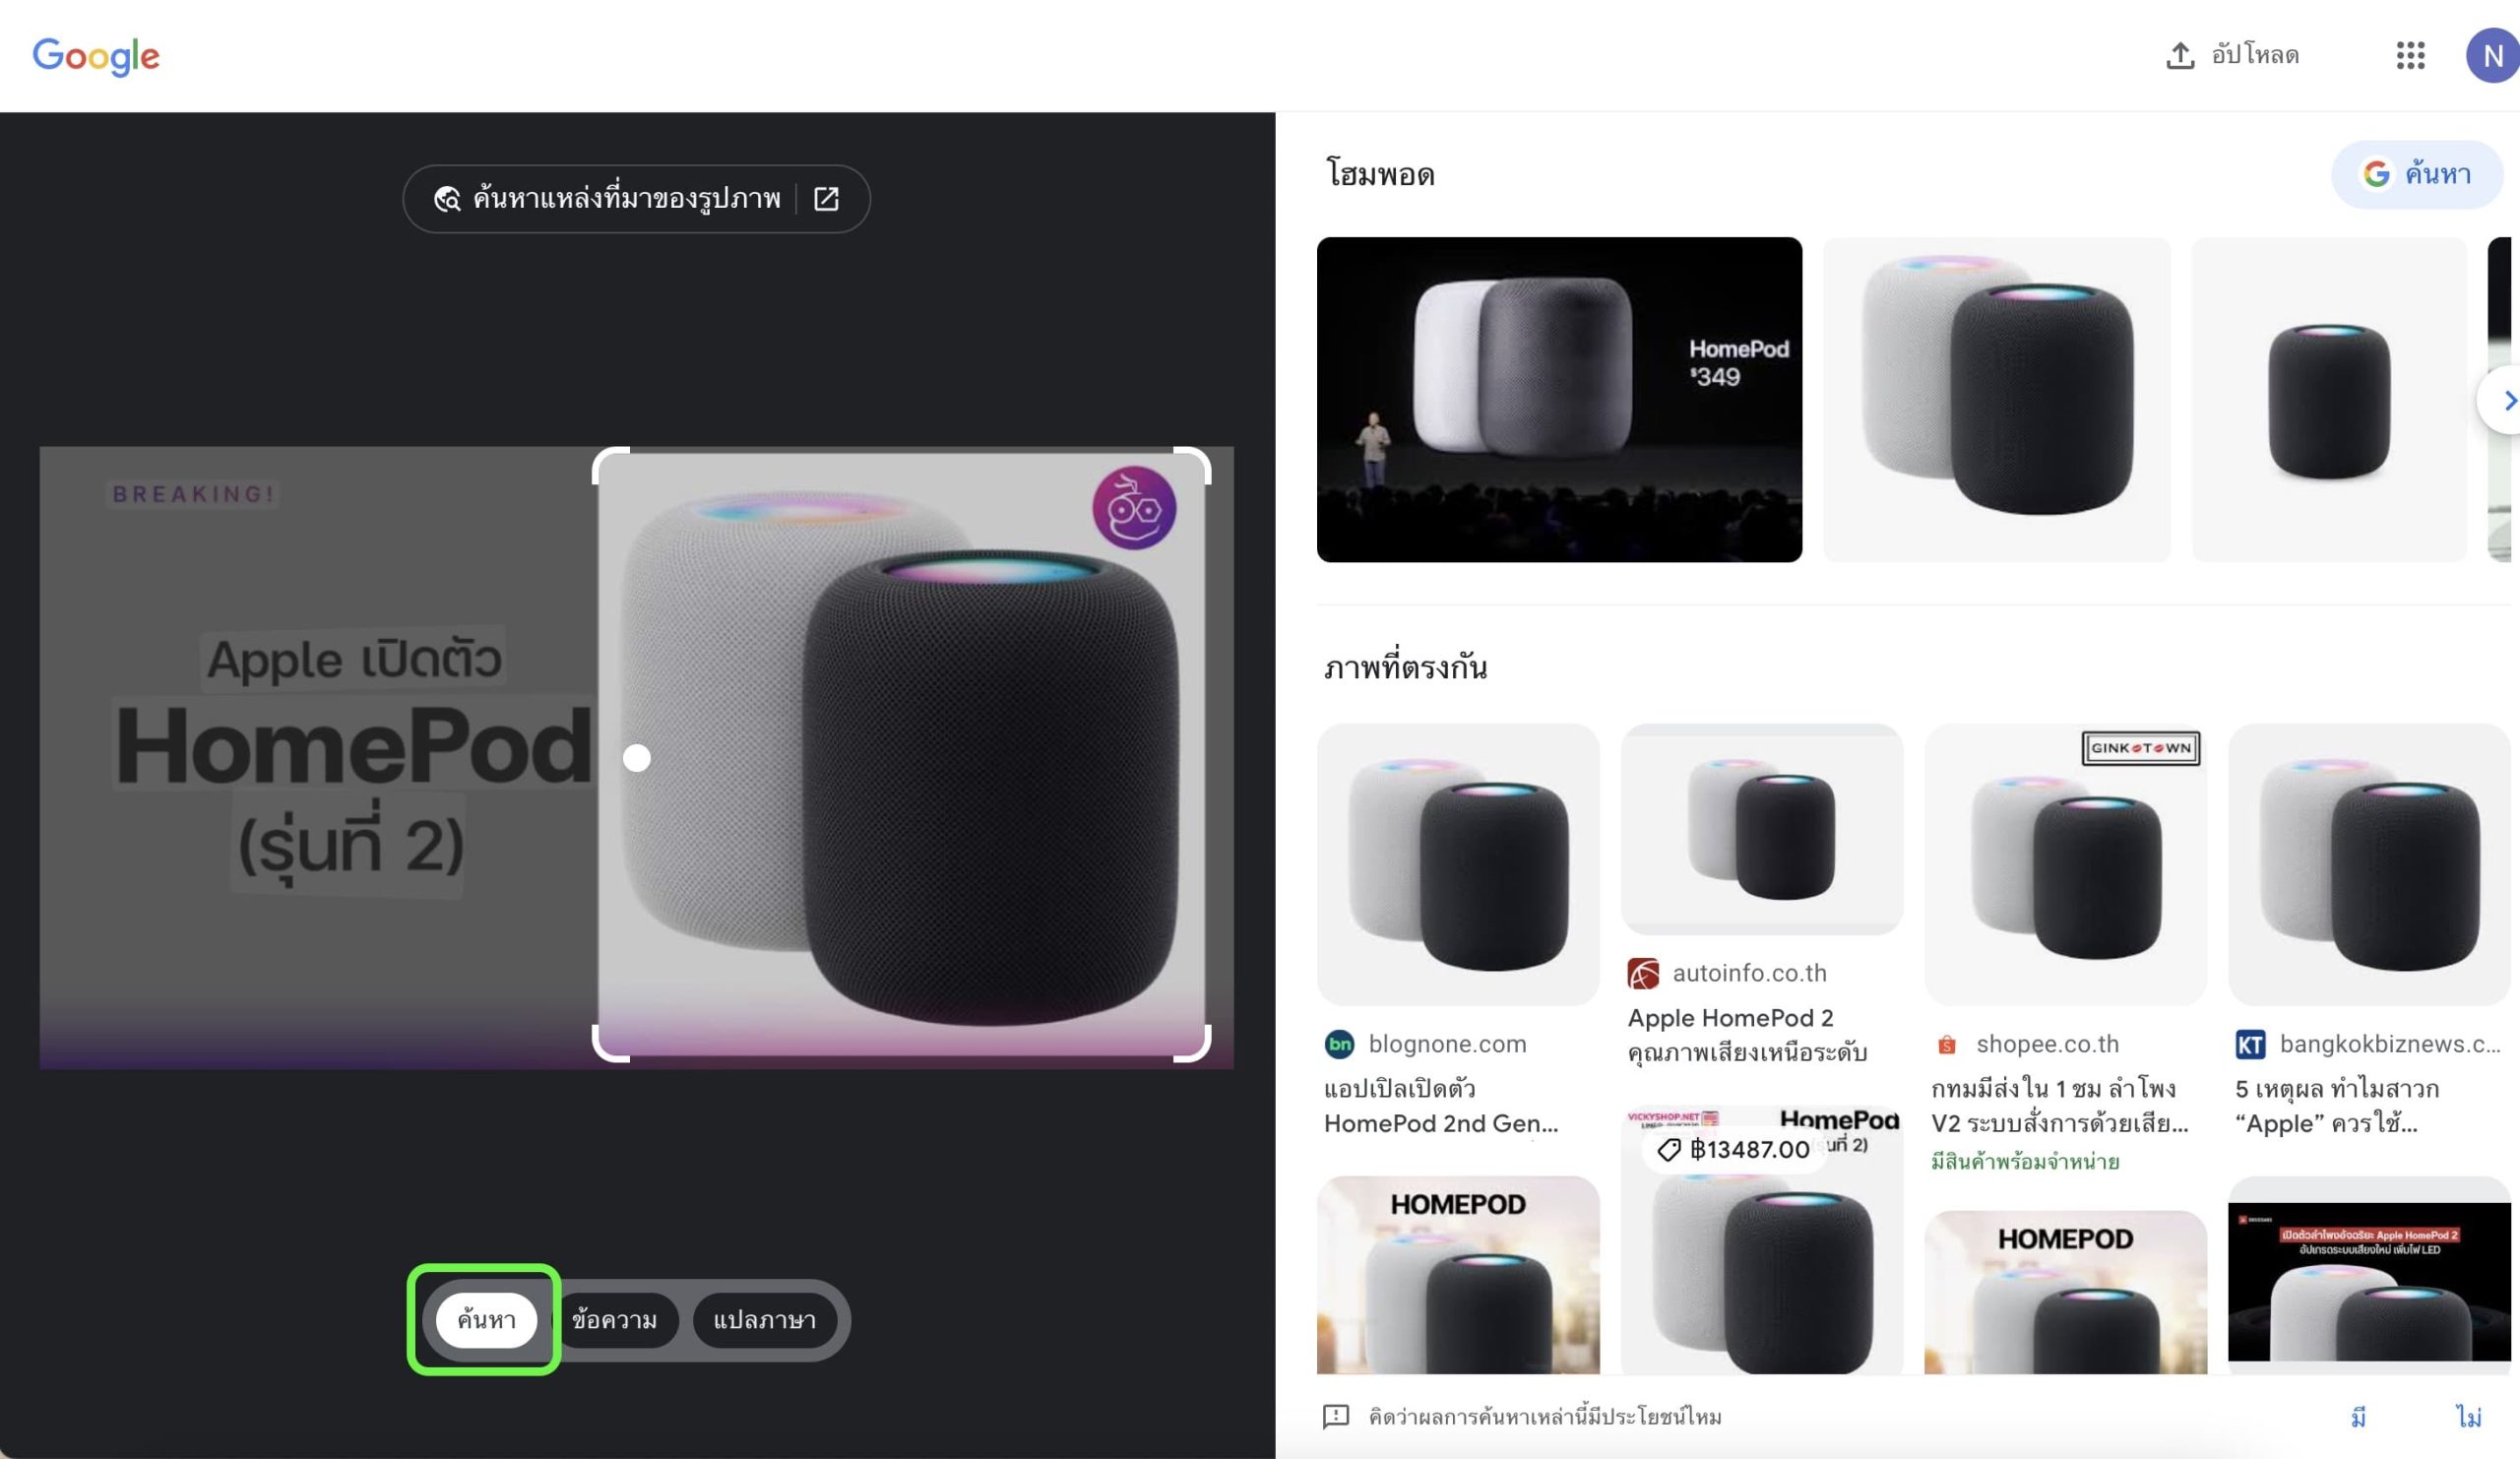Answer มี to feedback question

pos(2358,1416)
